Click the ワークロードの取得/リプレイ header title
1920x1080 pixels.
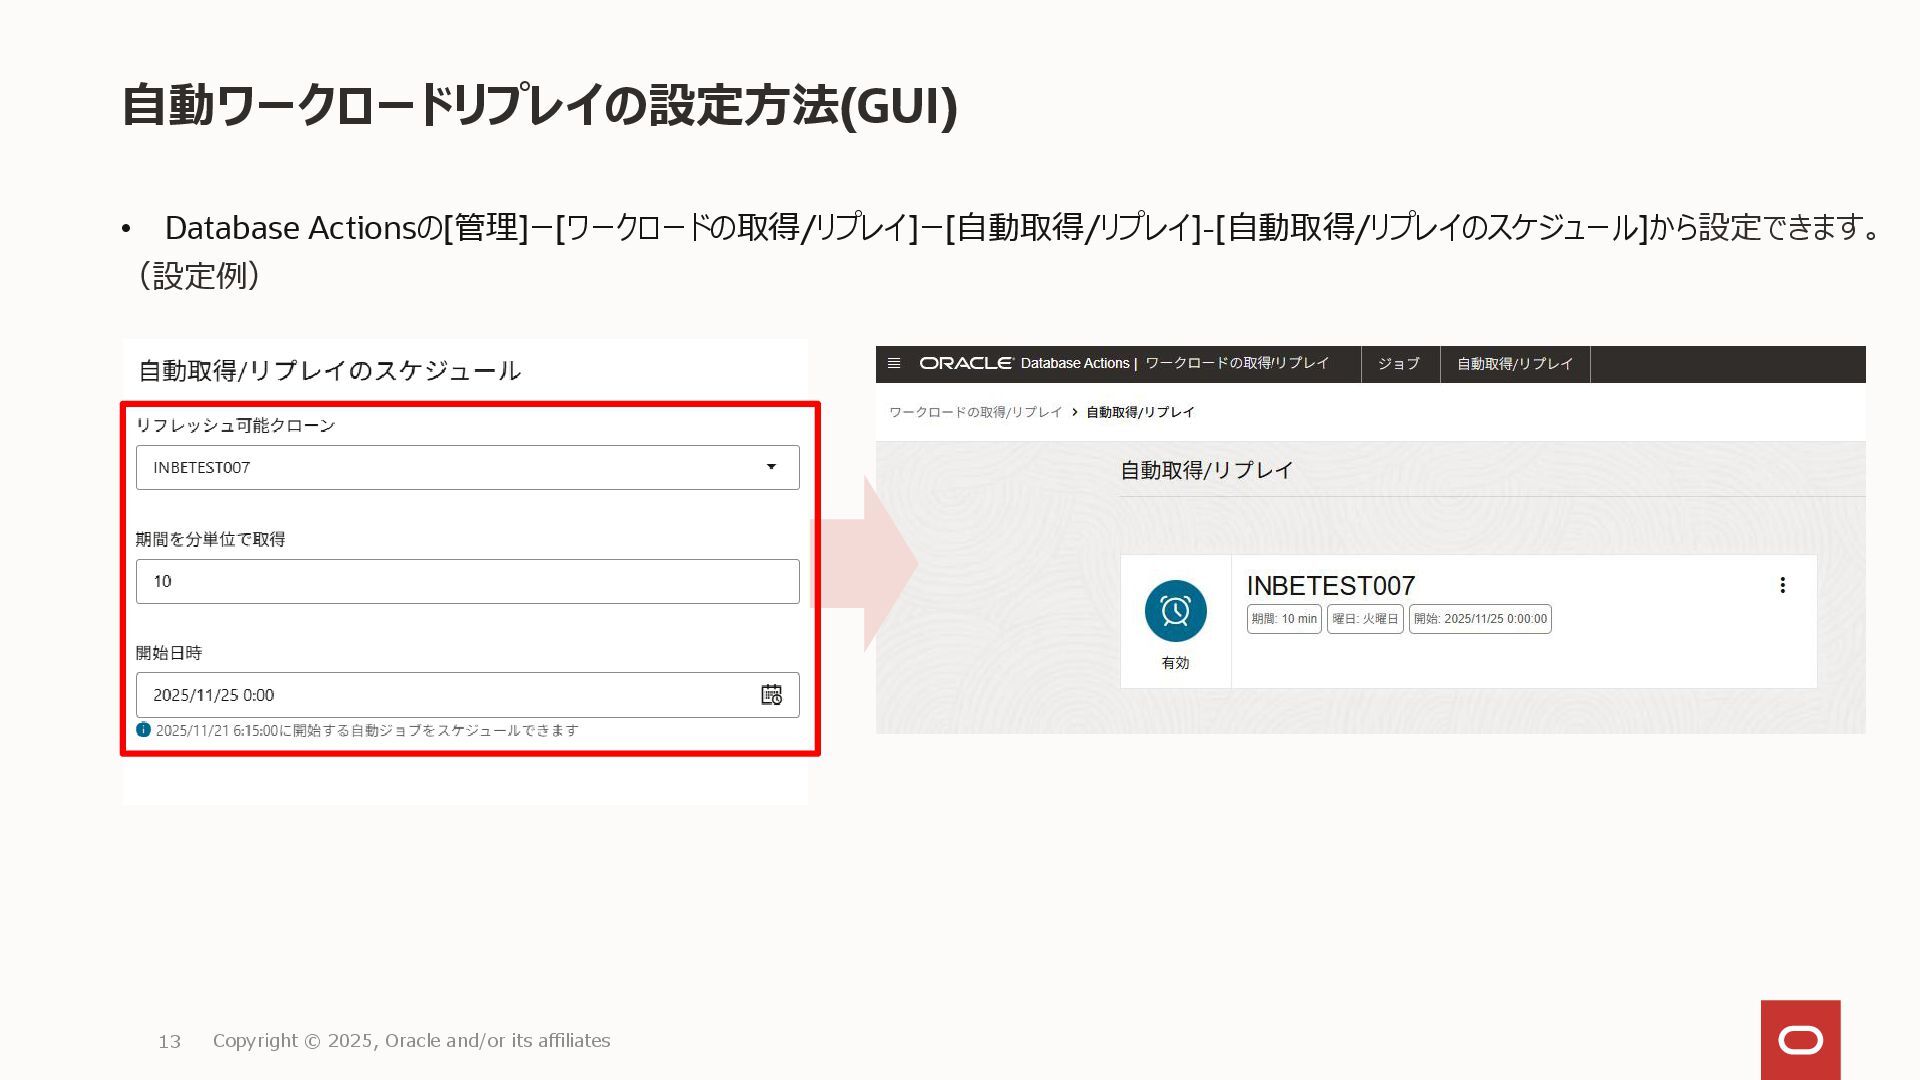coord(1237,363)
